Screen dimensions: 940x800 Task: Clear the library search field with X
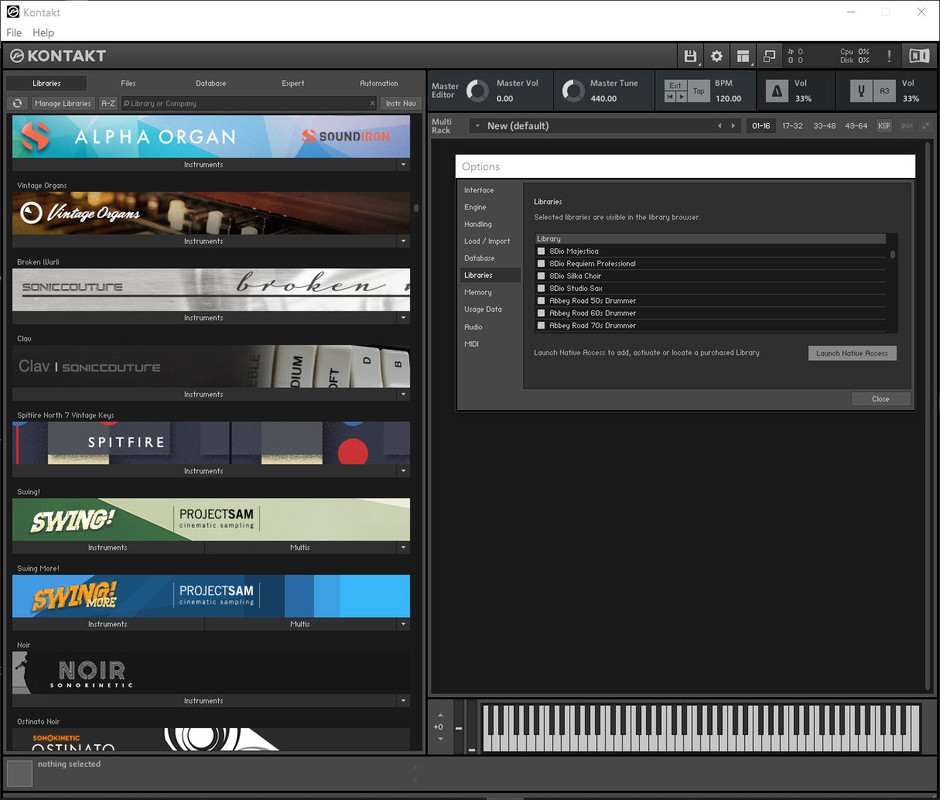click(x=372, y=103)
